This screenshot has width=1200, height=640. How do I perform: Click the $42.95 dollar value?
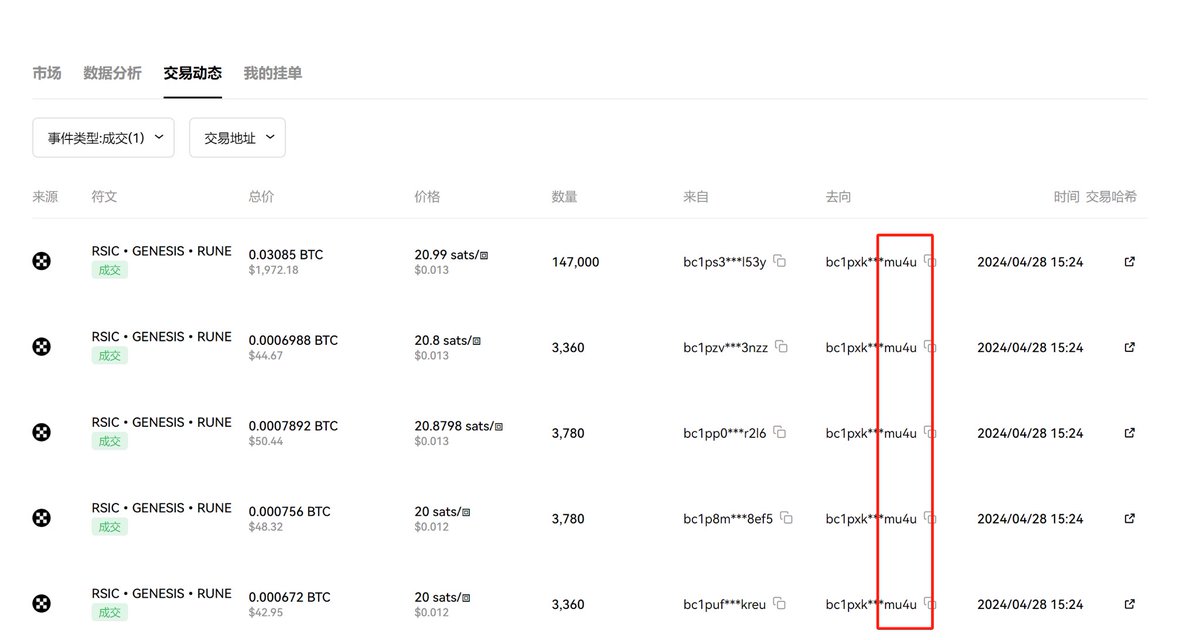pyautogui.click(x=266, y=612)
